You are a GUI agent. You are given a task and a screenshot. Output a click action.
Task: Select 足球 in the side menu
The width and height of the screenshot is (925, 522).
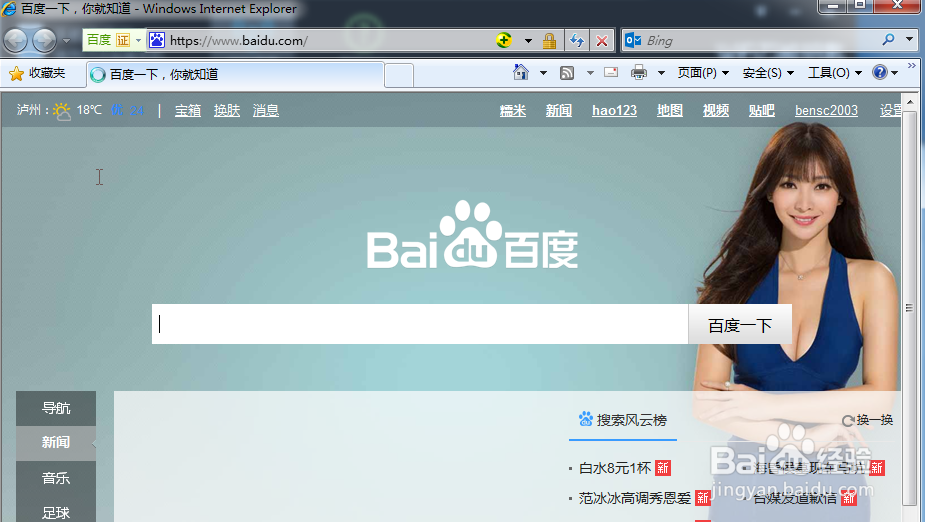click(x=56, y=512)
